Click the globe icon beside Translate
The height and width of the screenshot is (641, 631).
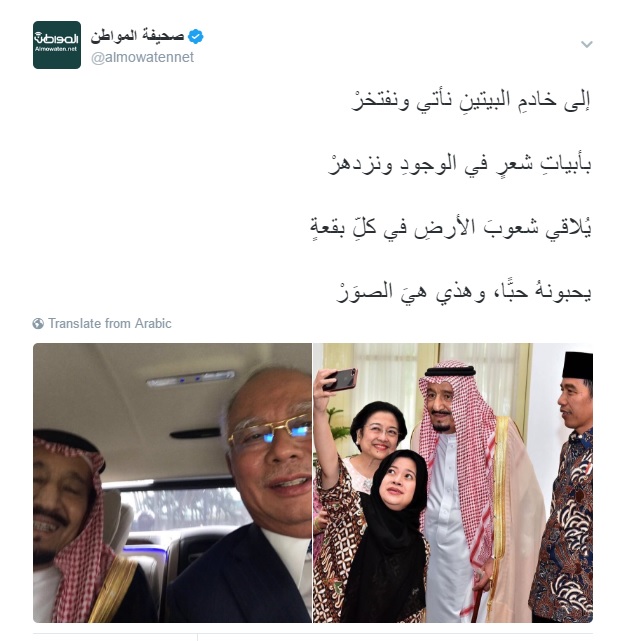[x=38, y=323]
